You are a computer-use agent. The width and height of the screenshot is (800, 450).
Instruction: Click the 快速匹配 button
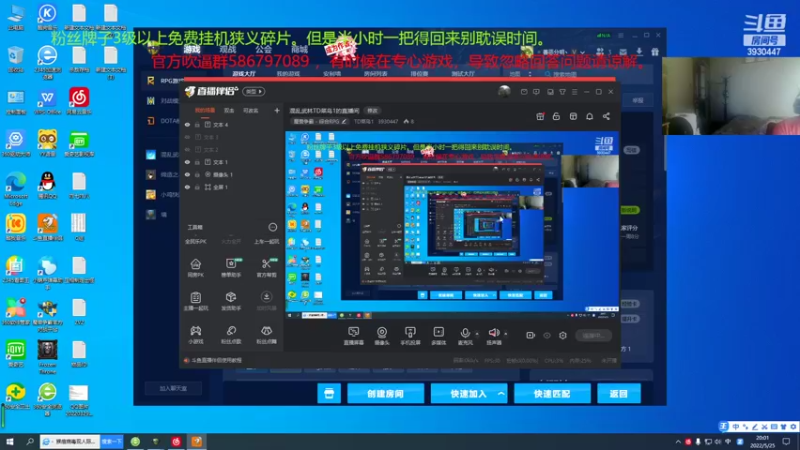pos(552,394)
